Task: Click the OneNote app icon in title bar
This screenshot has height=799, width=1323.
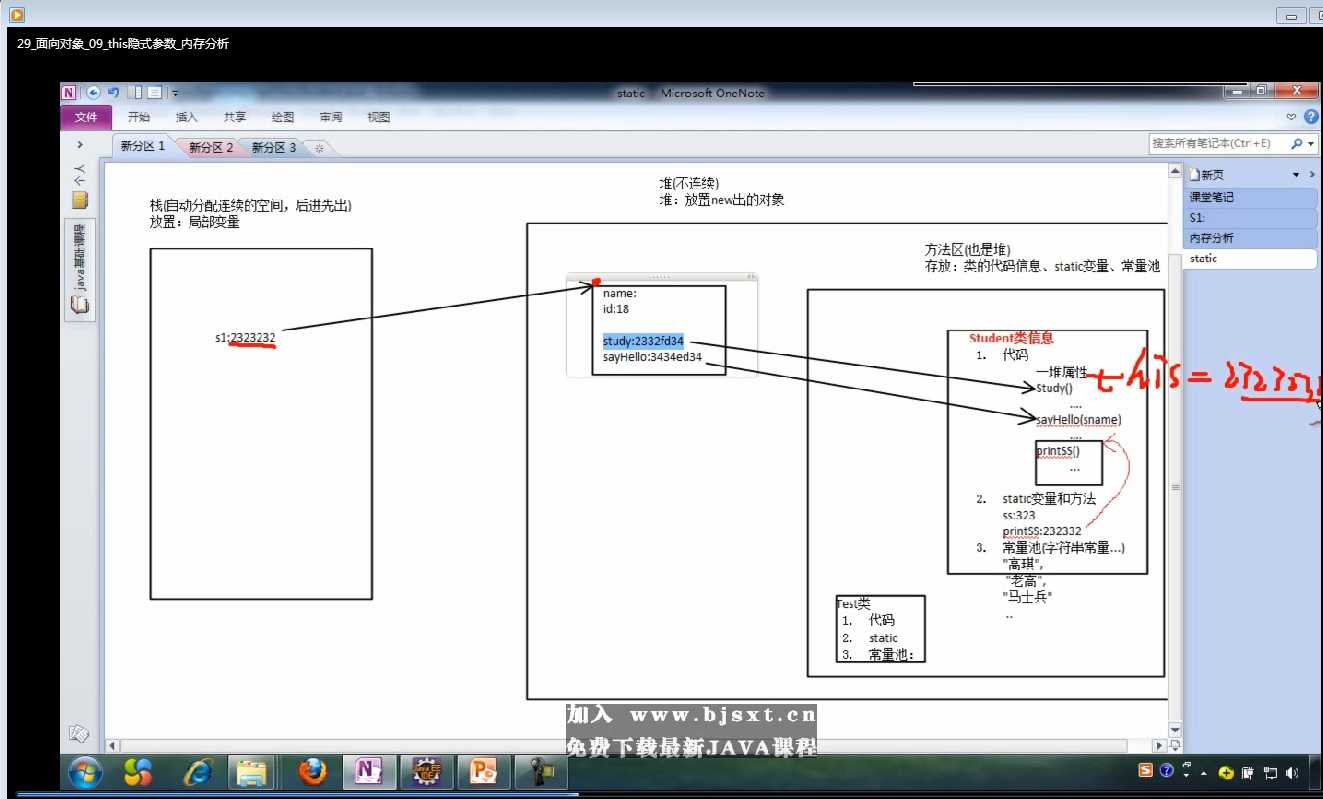Action: pyautogui.click(x=69, y=93)
